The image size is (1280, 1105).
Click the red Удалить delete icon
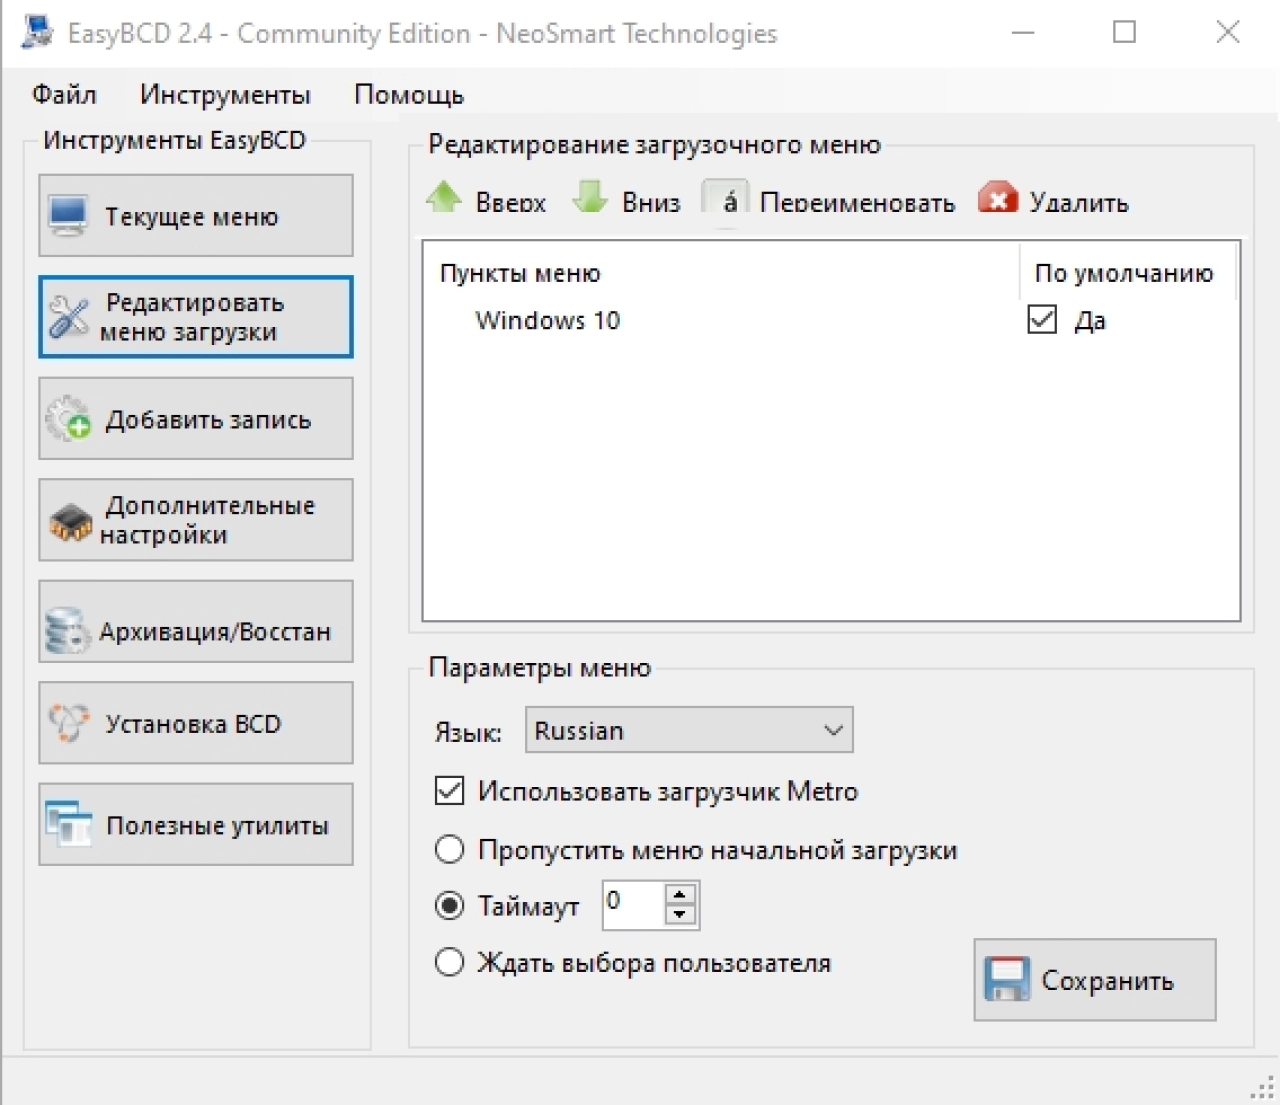pyautogui.click(x=998, y=198)
